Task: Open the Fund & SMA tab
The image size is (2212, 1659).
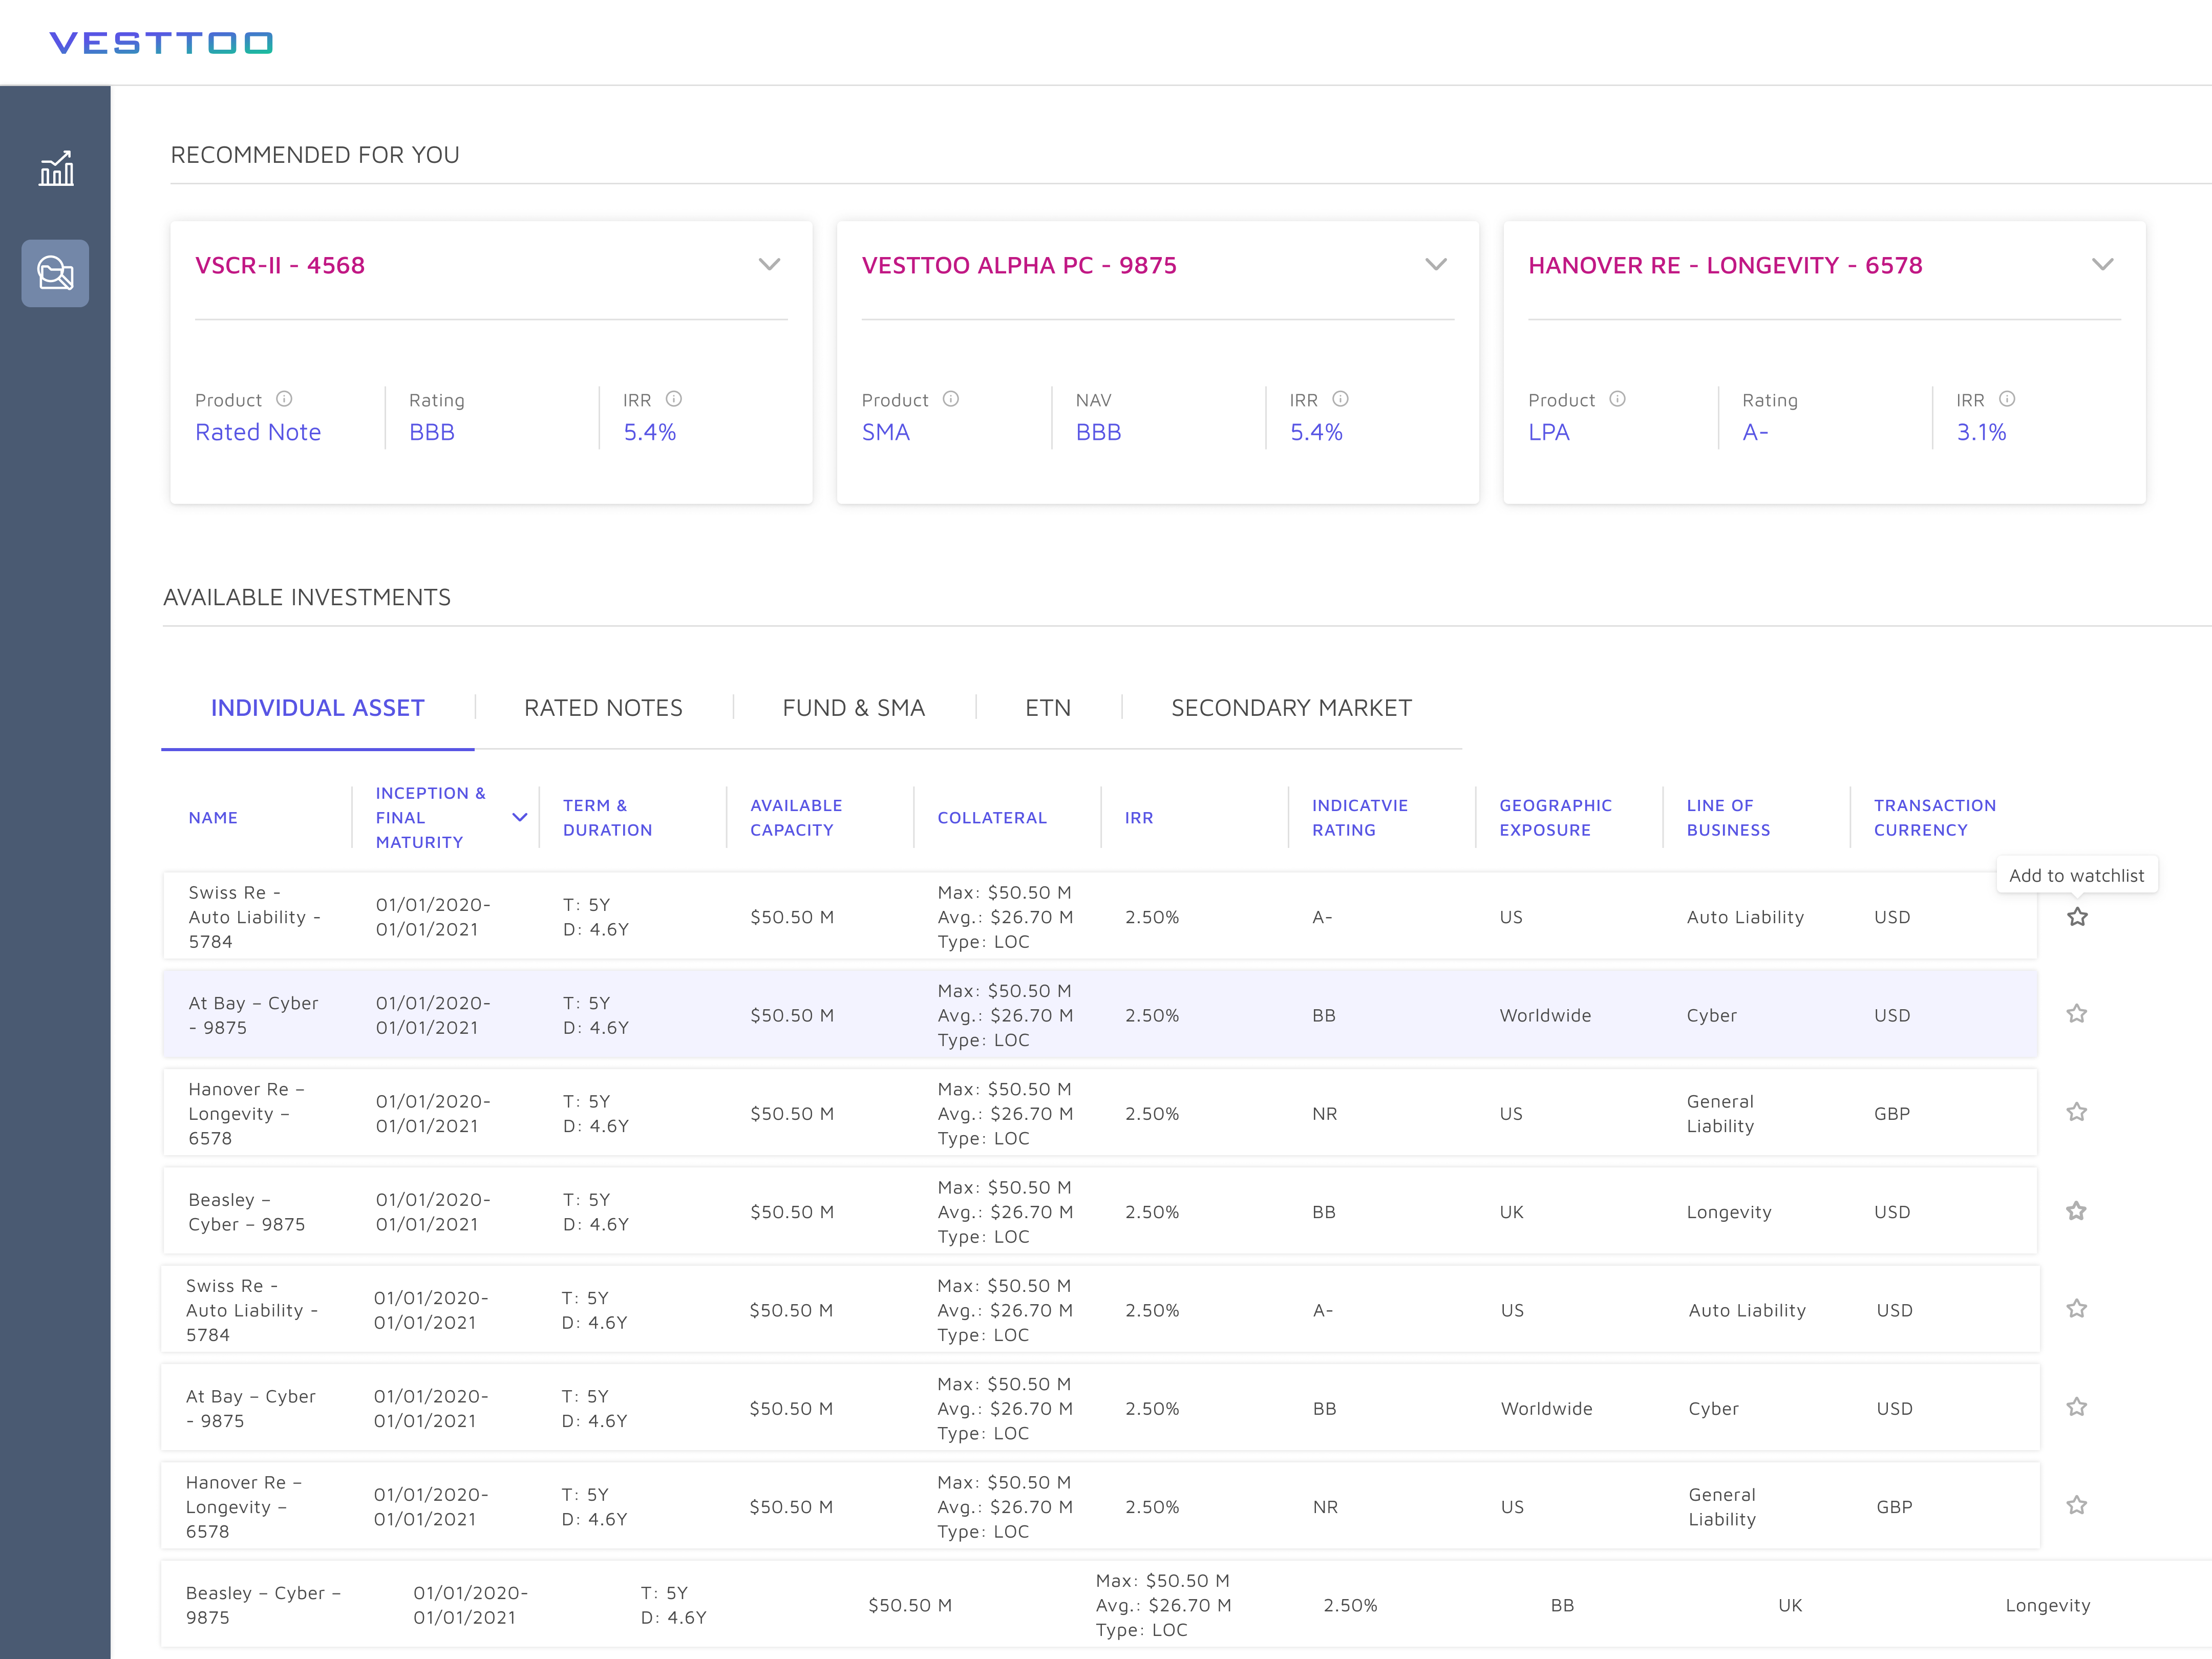Action: click(853, 708)
